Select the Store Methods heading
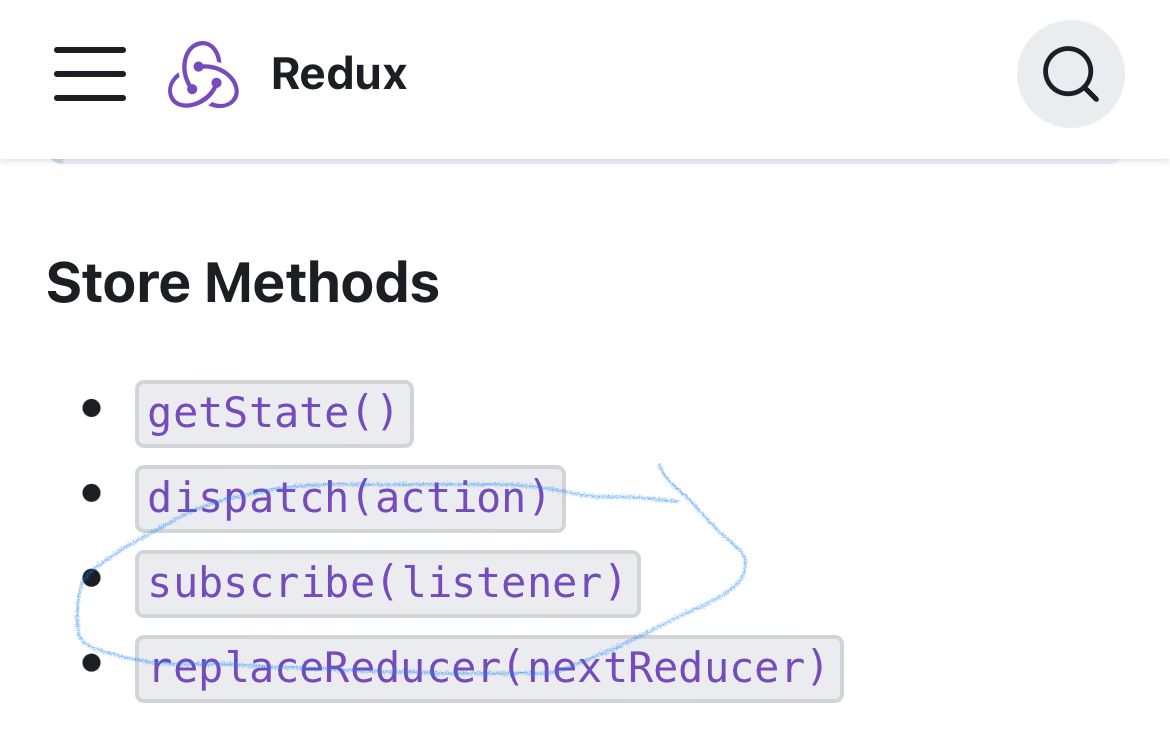The height and width of the screenshot is (754, 1170). click(x=243, y=282)
